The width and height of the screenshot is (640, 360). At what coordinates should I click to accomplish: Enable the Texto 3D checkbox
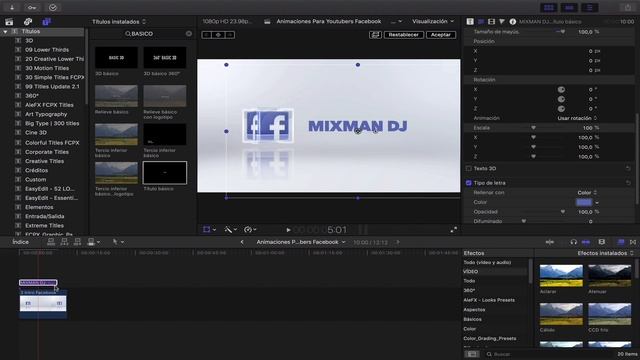(x=469, y=168)
